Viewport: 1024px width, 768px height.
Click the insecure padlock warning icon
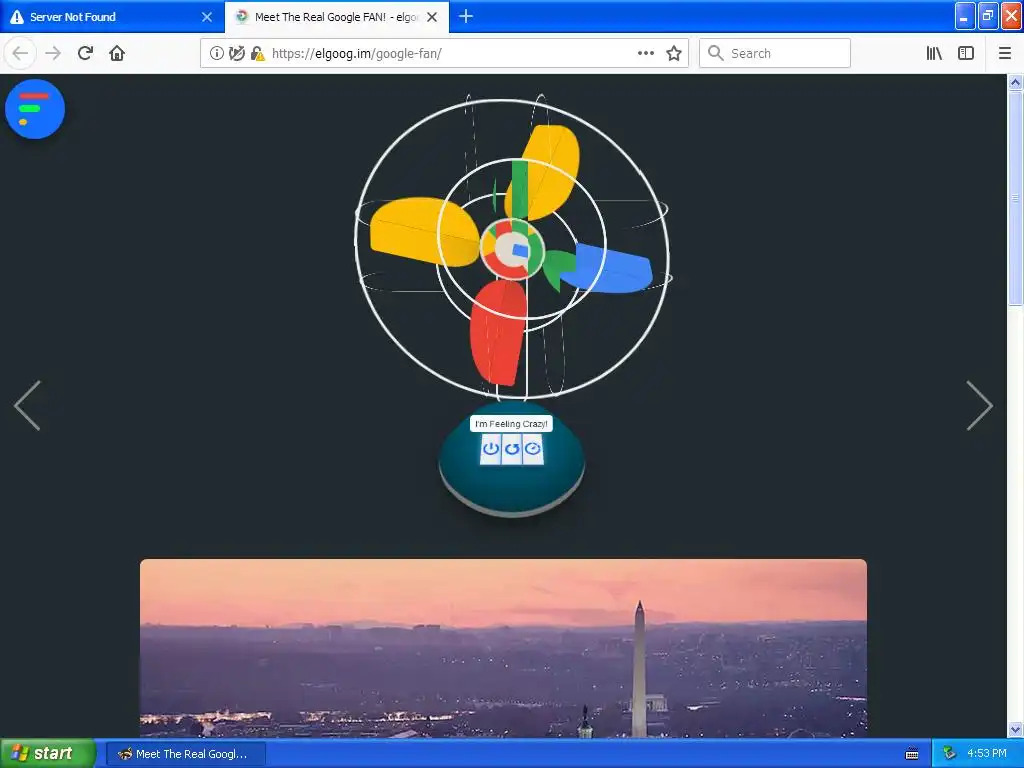(258, 54)
